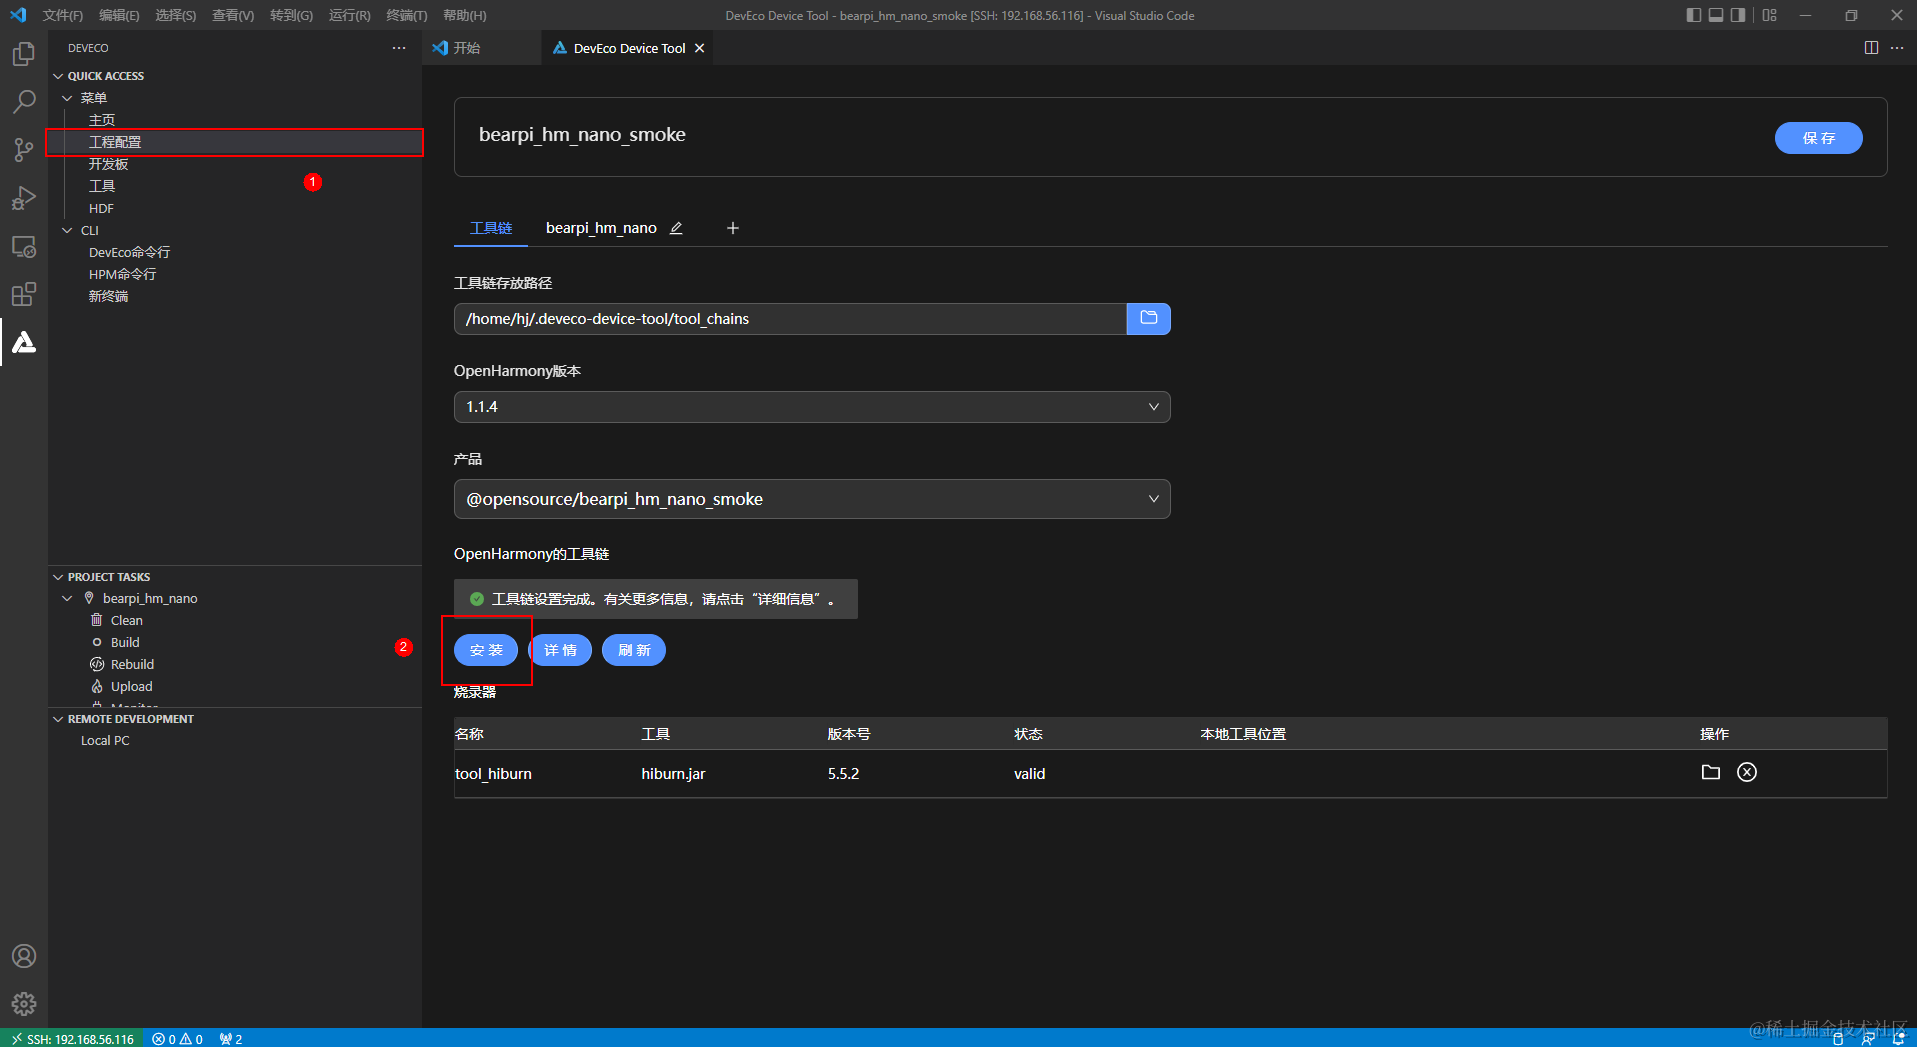Screen dimensions: 1917x1047
Task: Click the forwarded ports indicator showing 2
Action: (x=231, y=1039)
